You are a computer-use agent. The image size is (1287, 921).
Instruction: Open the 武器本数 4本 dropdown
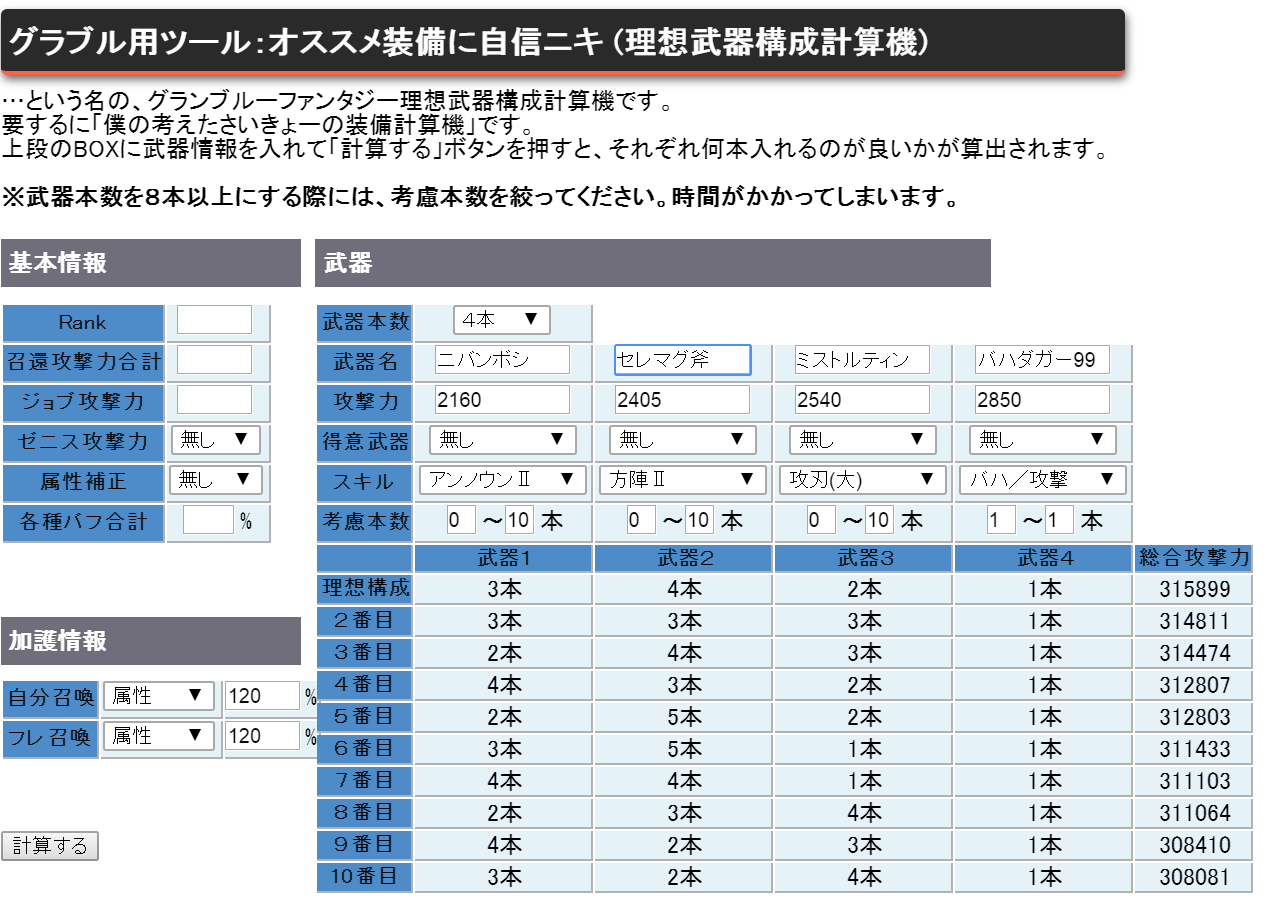click(502, 320)
